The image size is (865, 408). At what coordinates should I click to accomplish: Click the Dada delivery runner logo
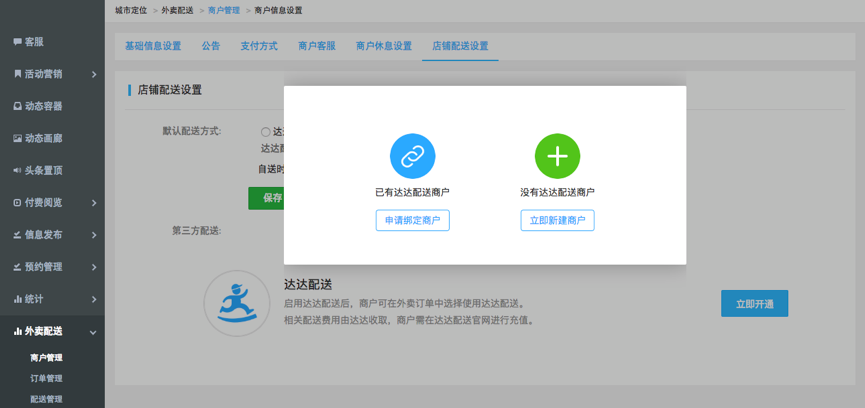[237, 304]
